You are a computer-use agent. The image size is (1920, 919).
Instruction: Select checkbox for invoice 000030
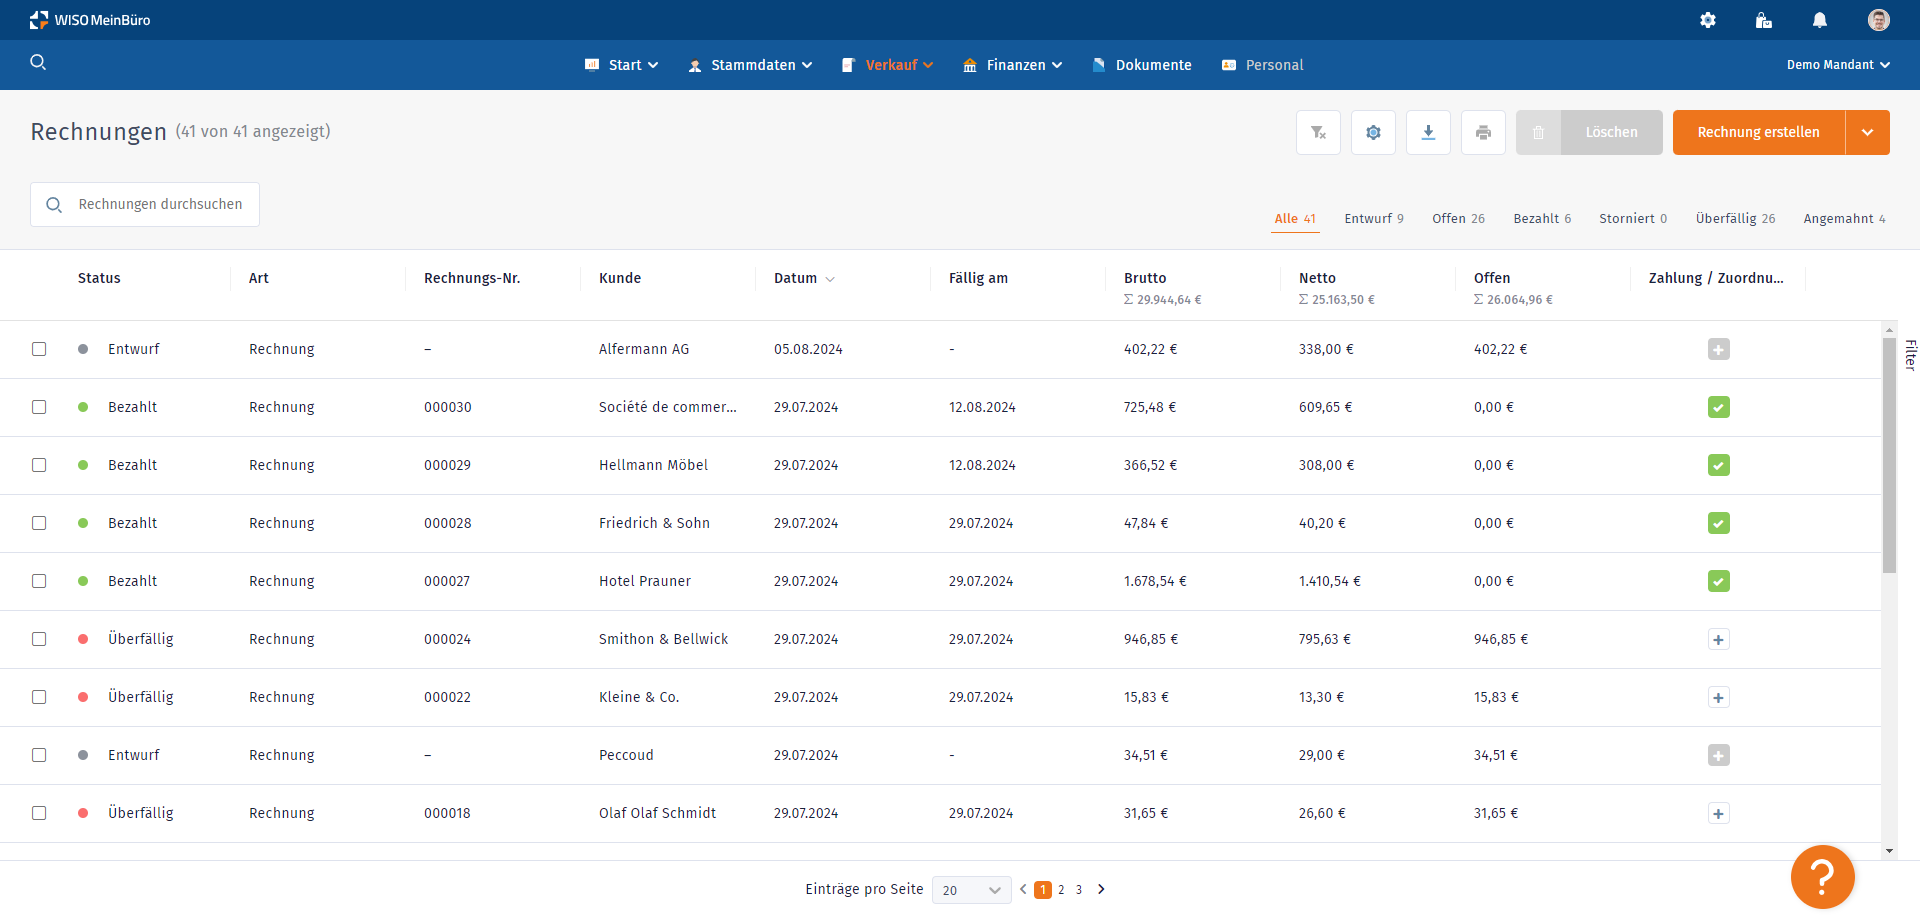point(39,407)
